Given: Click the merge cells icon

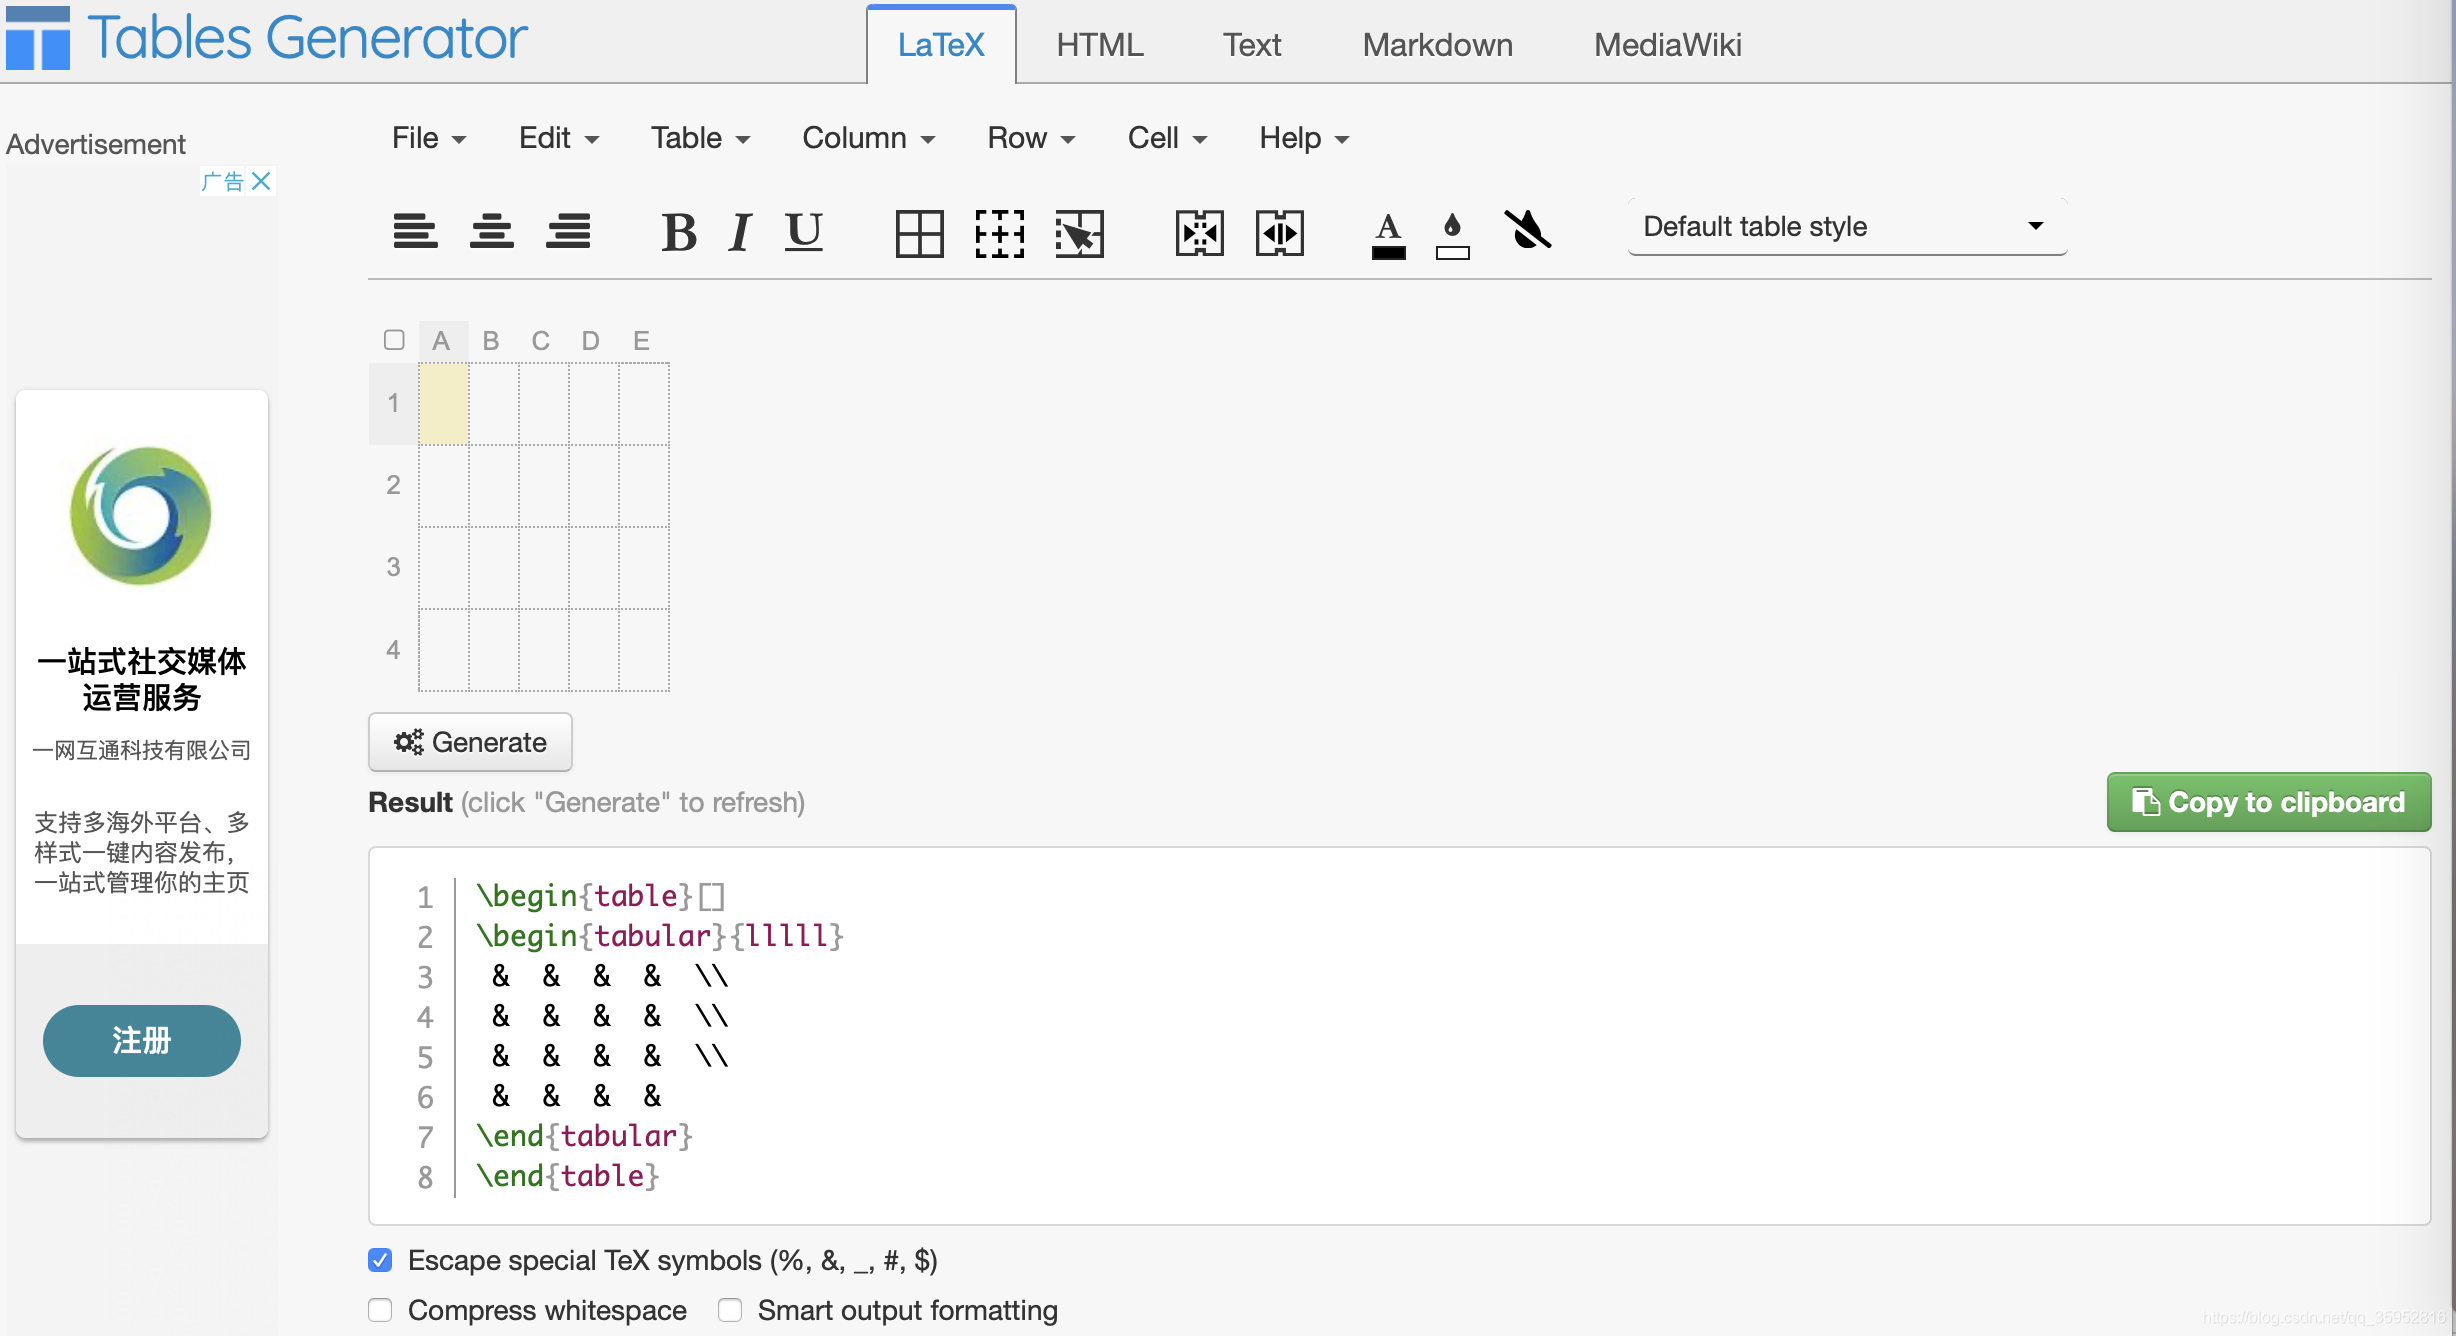Looking at the screenshot, I should coord(1199,233).
